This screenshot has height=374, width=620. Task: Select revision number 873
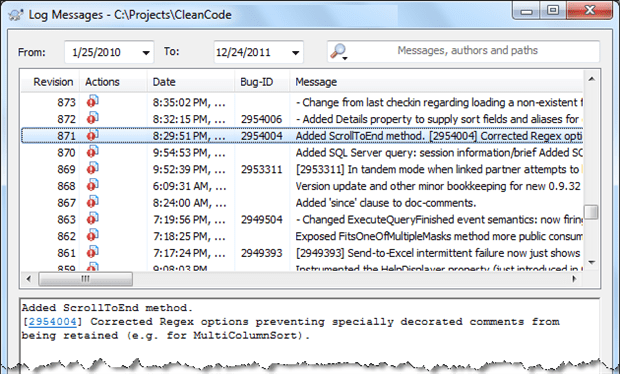(66, 102)
